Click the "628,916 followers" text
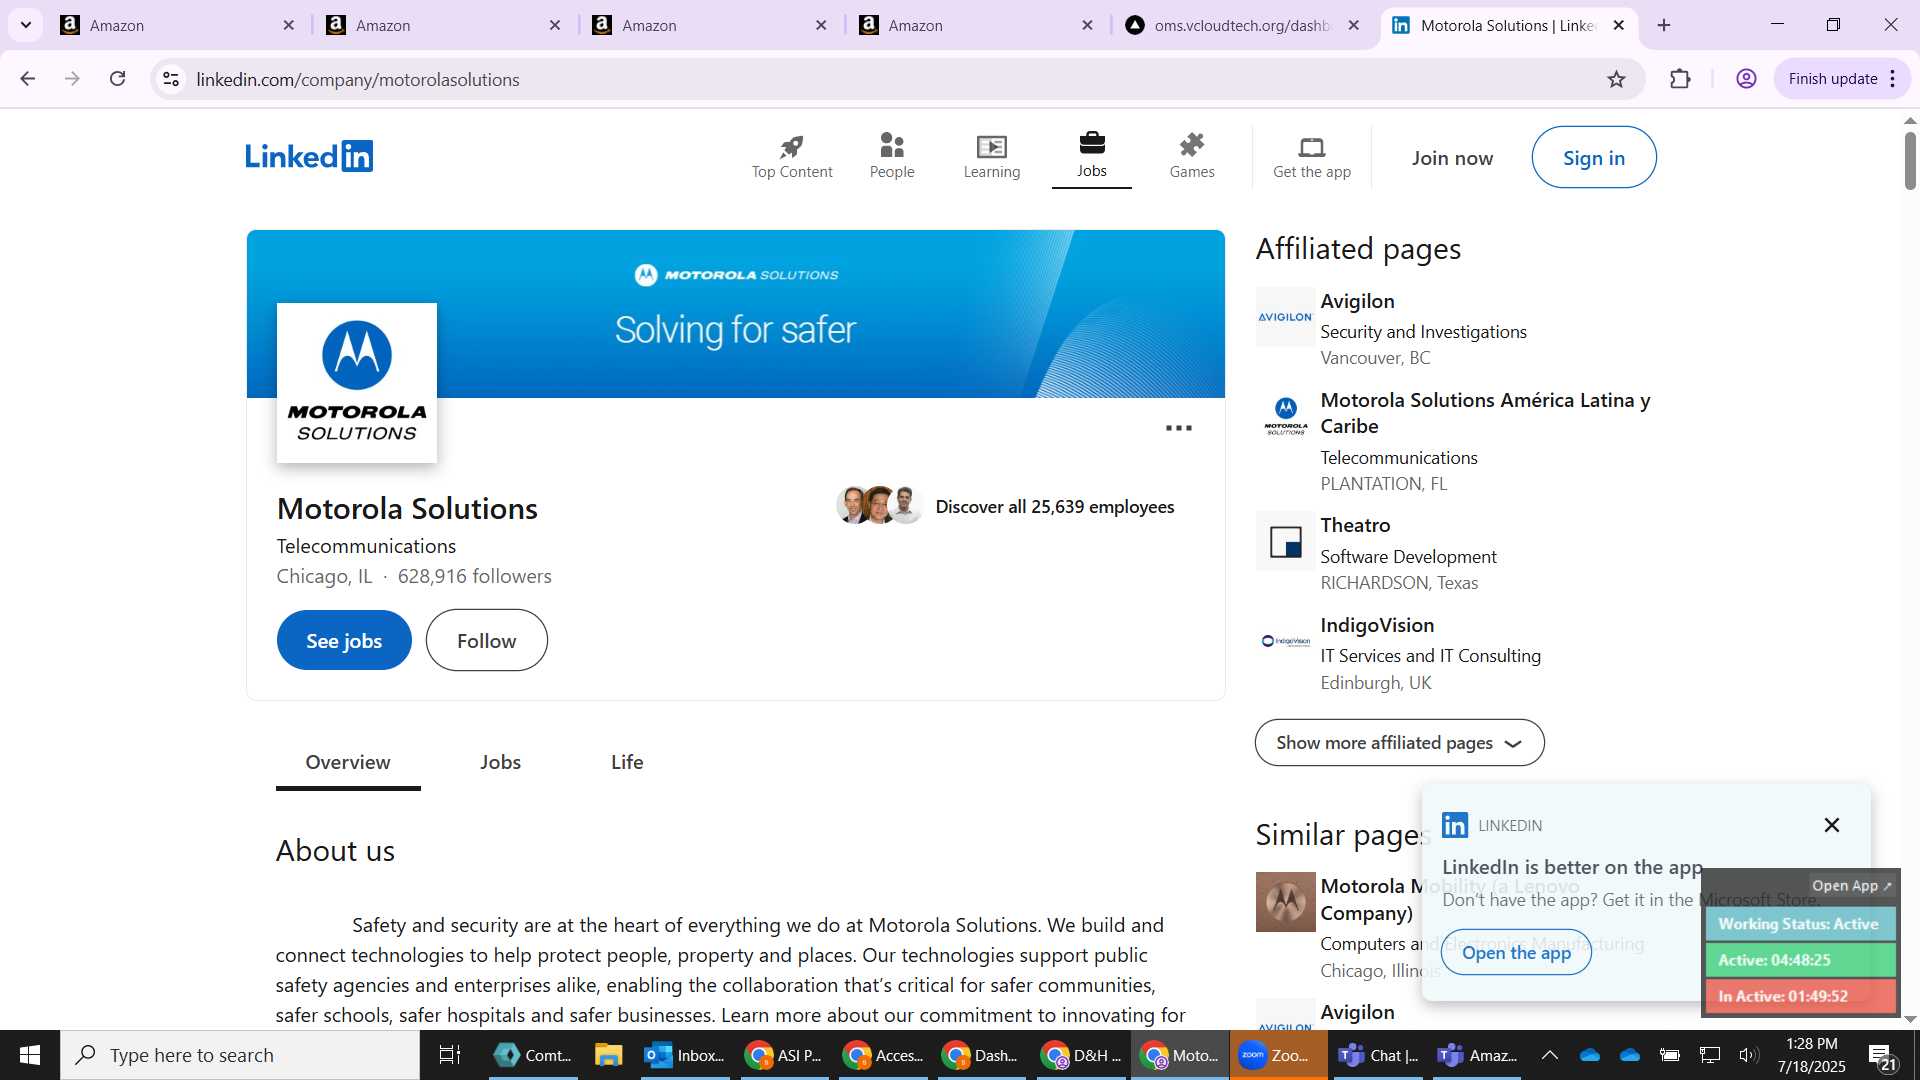 pos(474,576)
